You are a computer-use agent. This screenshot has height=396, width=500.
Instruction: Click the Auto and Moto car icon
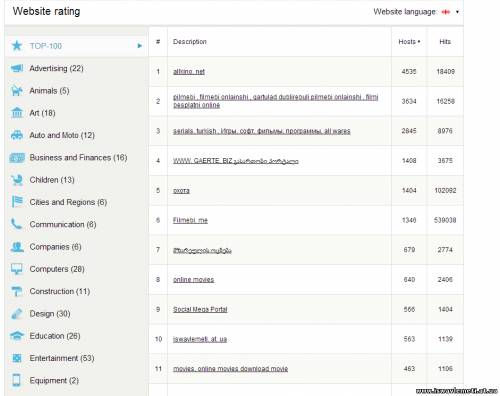click(17, 135)
